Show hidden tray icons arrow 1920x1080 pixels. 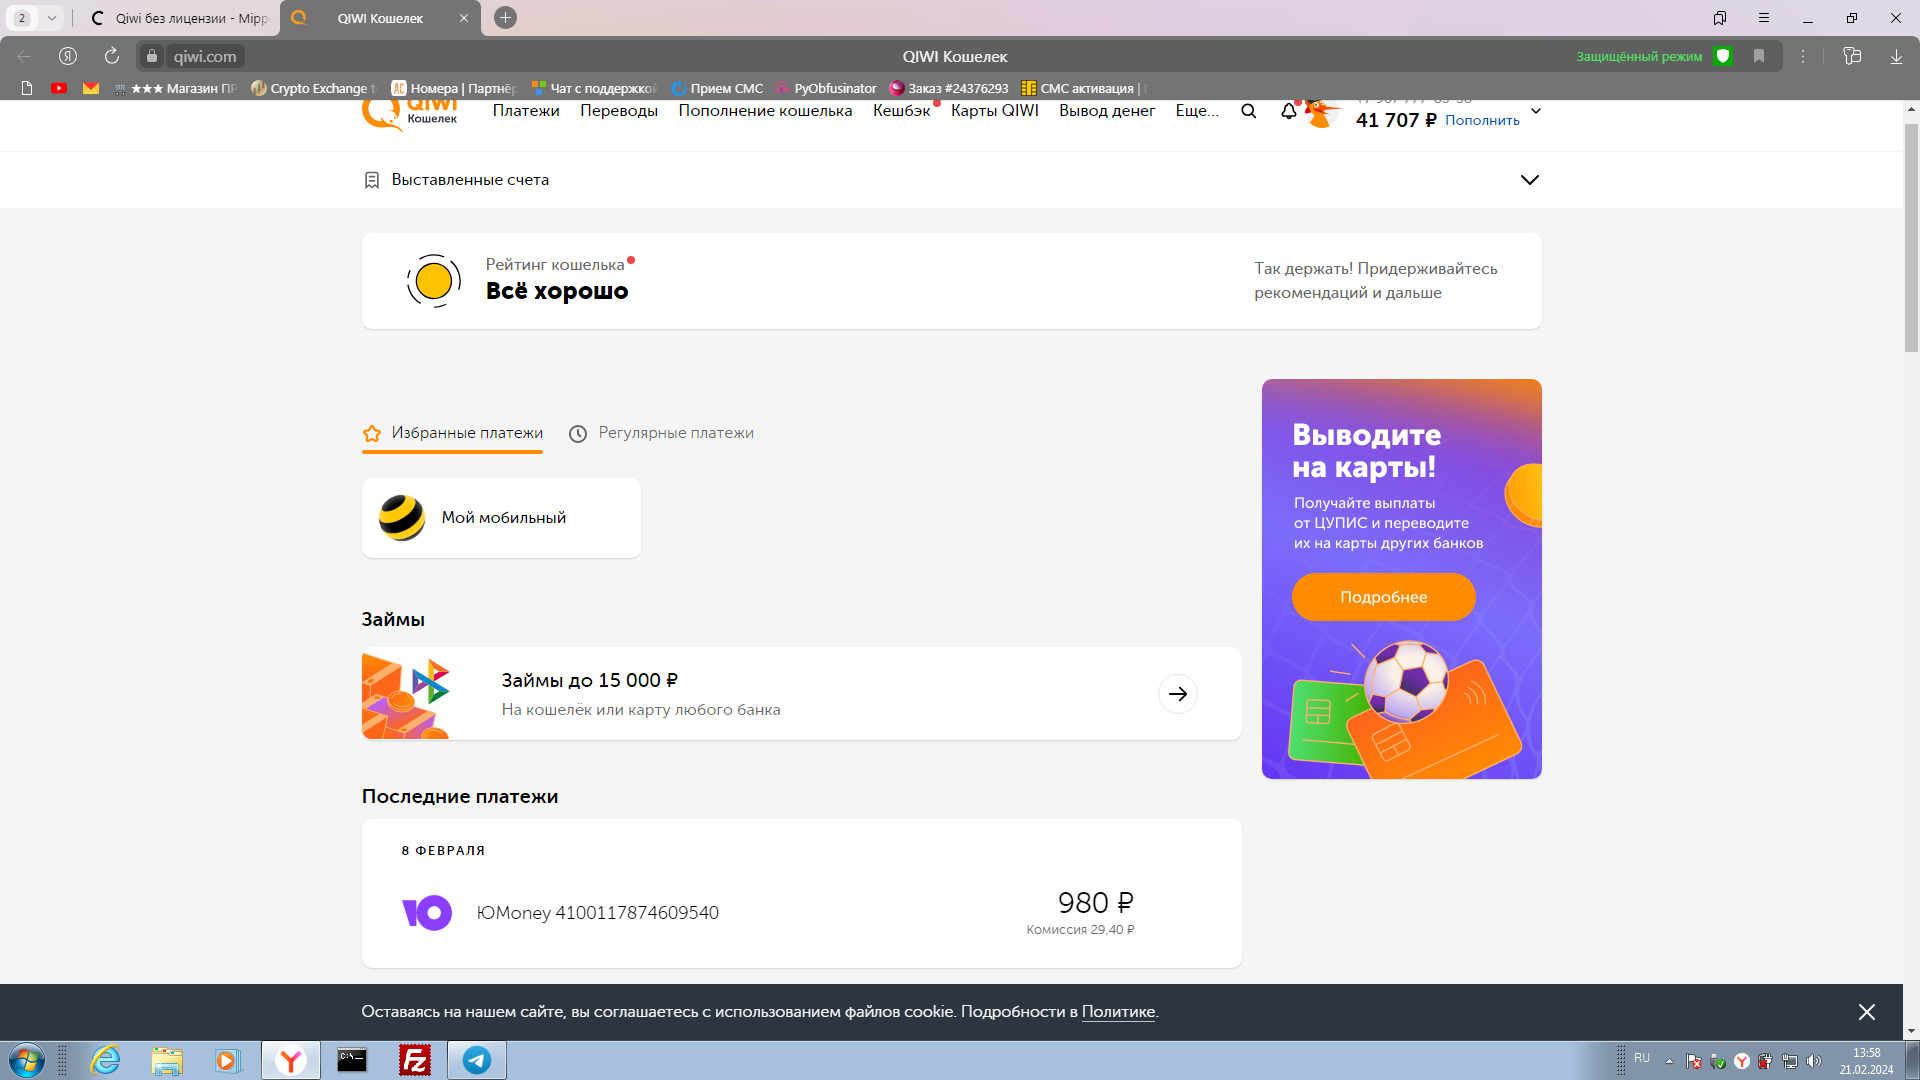[1669, 1061]
